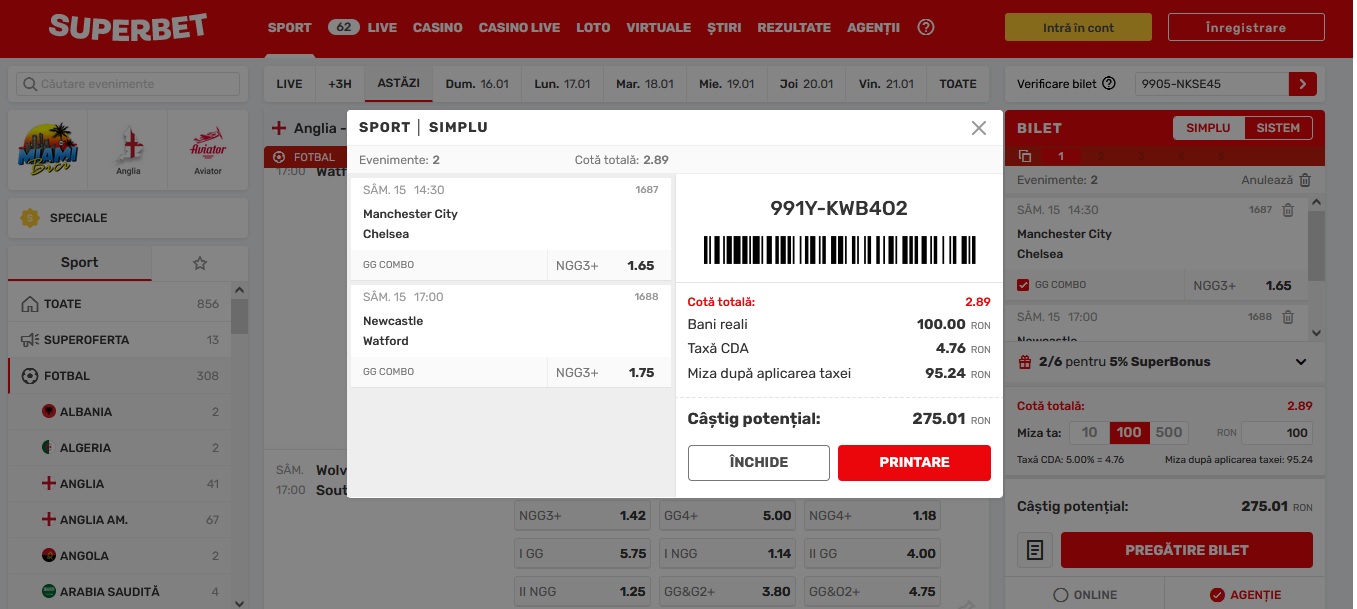Select the Angola flag icon
This screenshot has height=609, width=1357.
[x=47, y=556]
